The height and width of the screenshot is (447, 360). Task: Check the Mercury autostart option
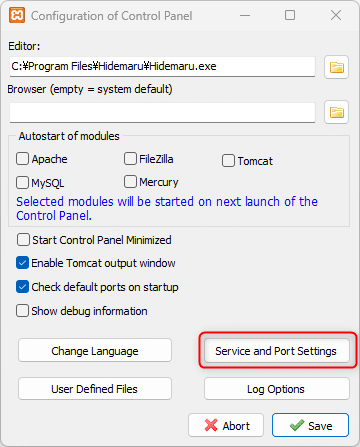coord(130,182)
